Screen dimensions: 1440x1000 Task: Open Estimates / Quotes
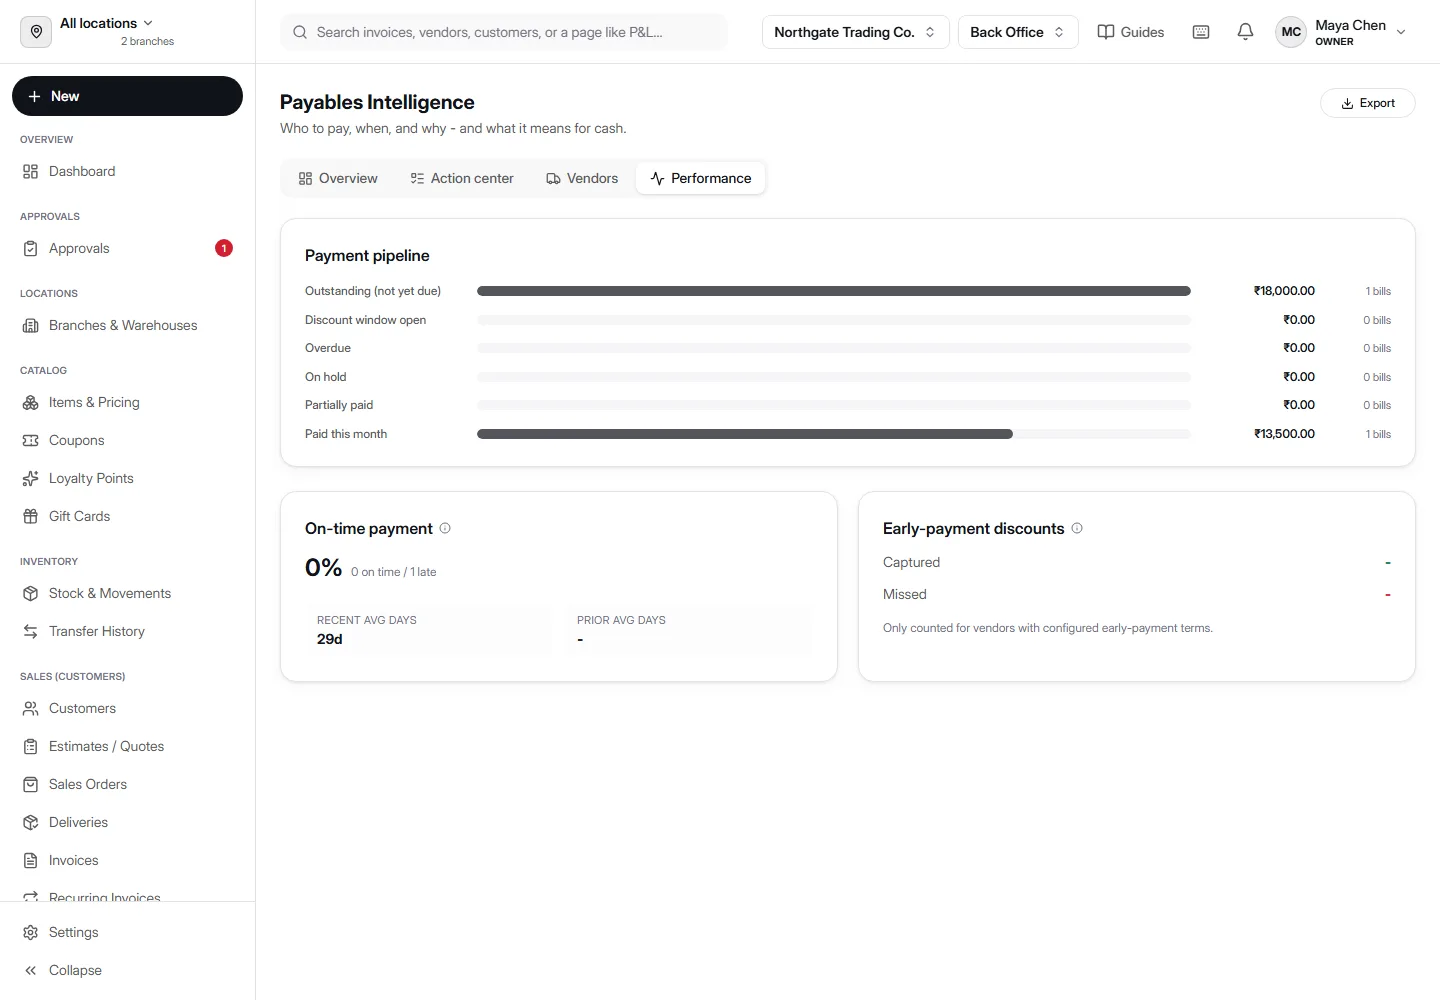coord(127,746)
